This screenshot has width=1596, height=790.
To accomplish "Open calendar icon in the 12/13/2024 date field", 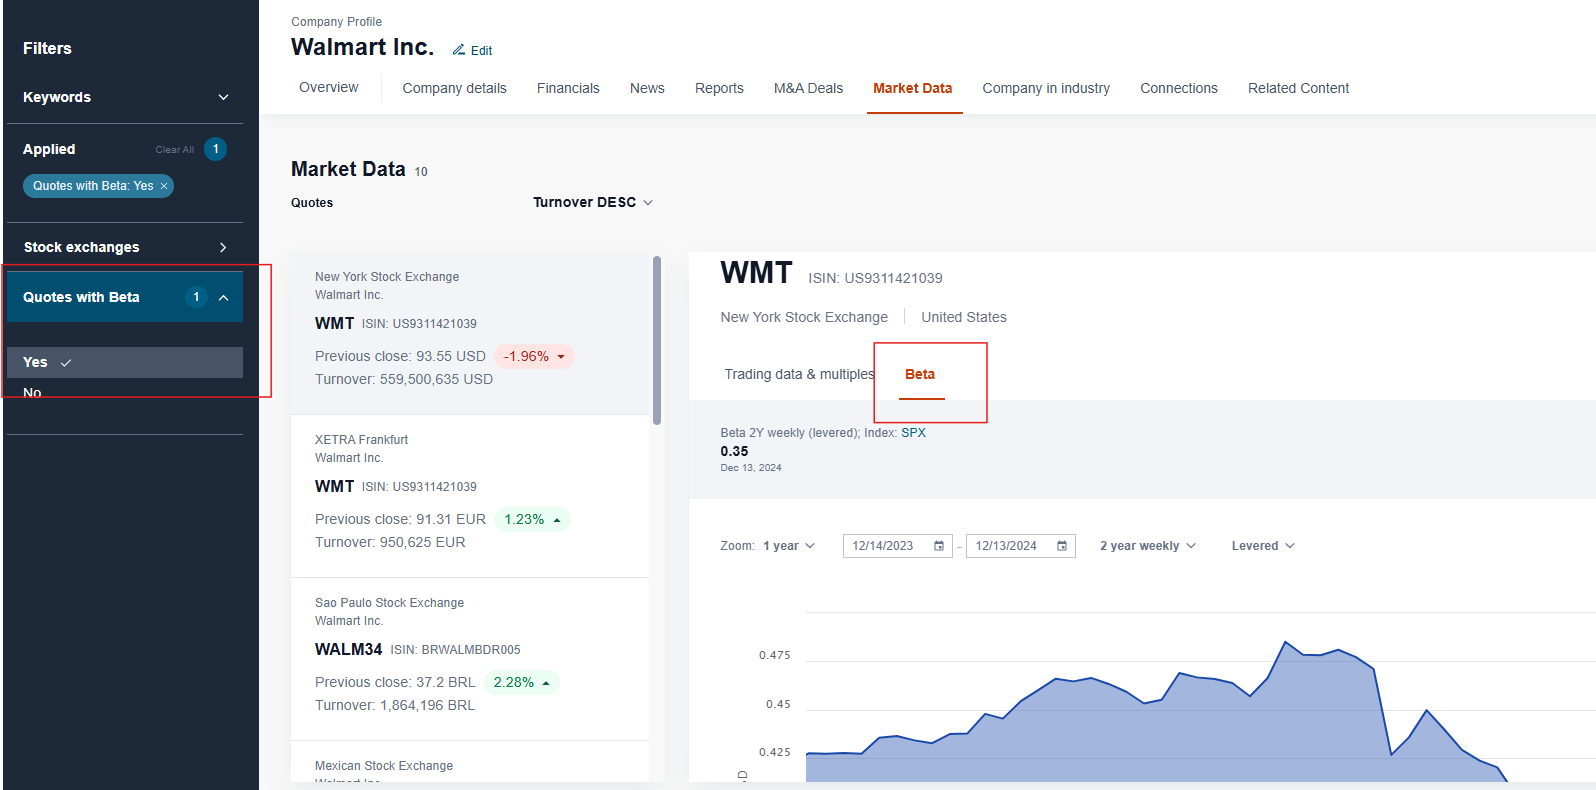I will [x=1062, y=546].
